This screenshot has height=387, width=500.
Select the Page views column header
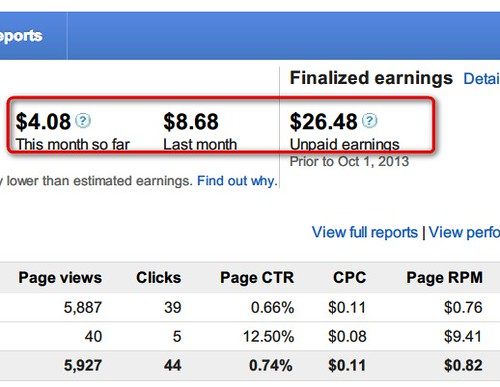click(x=60, y=278)
